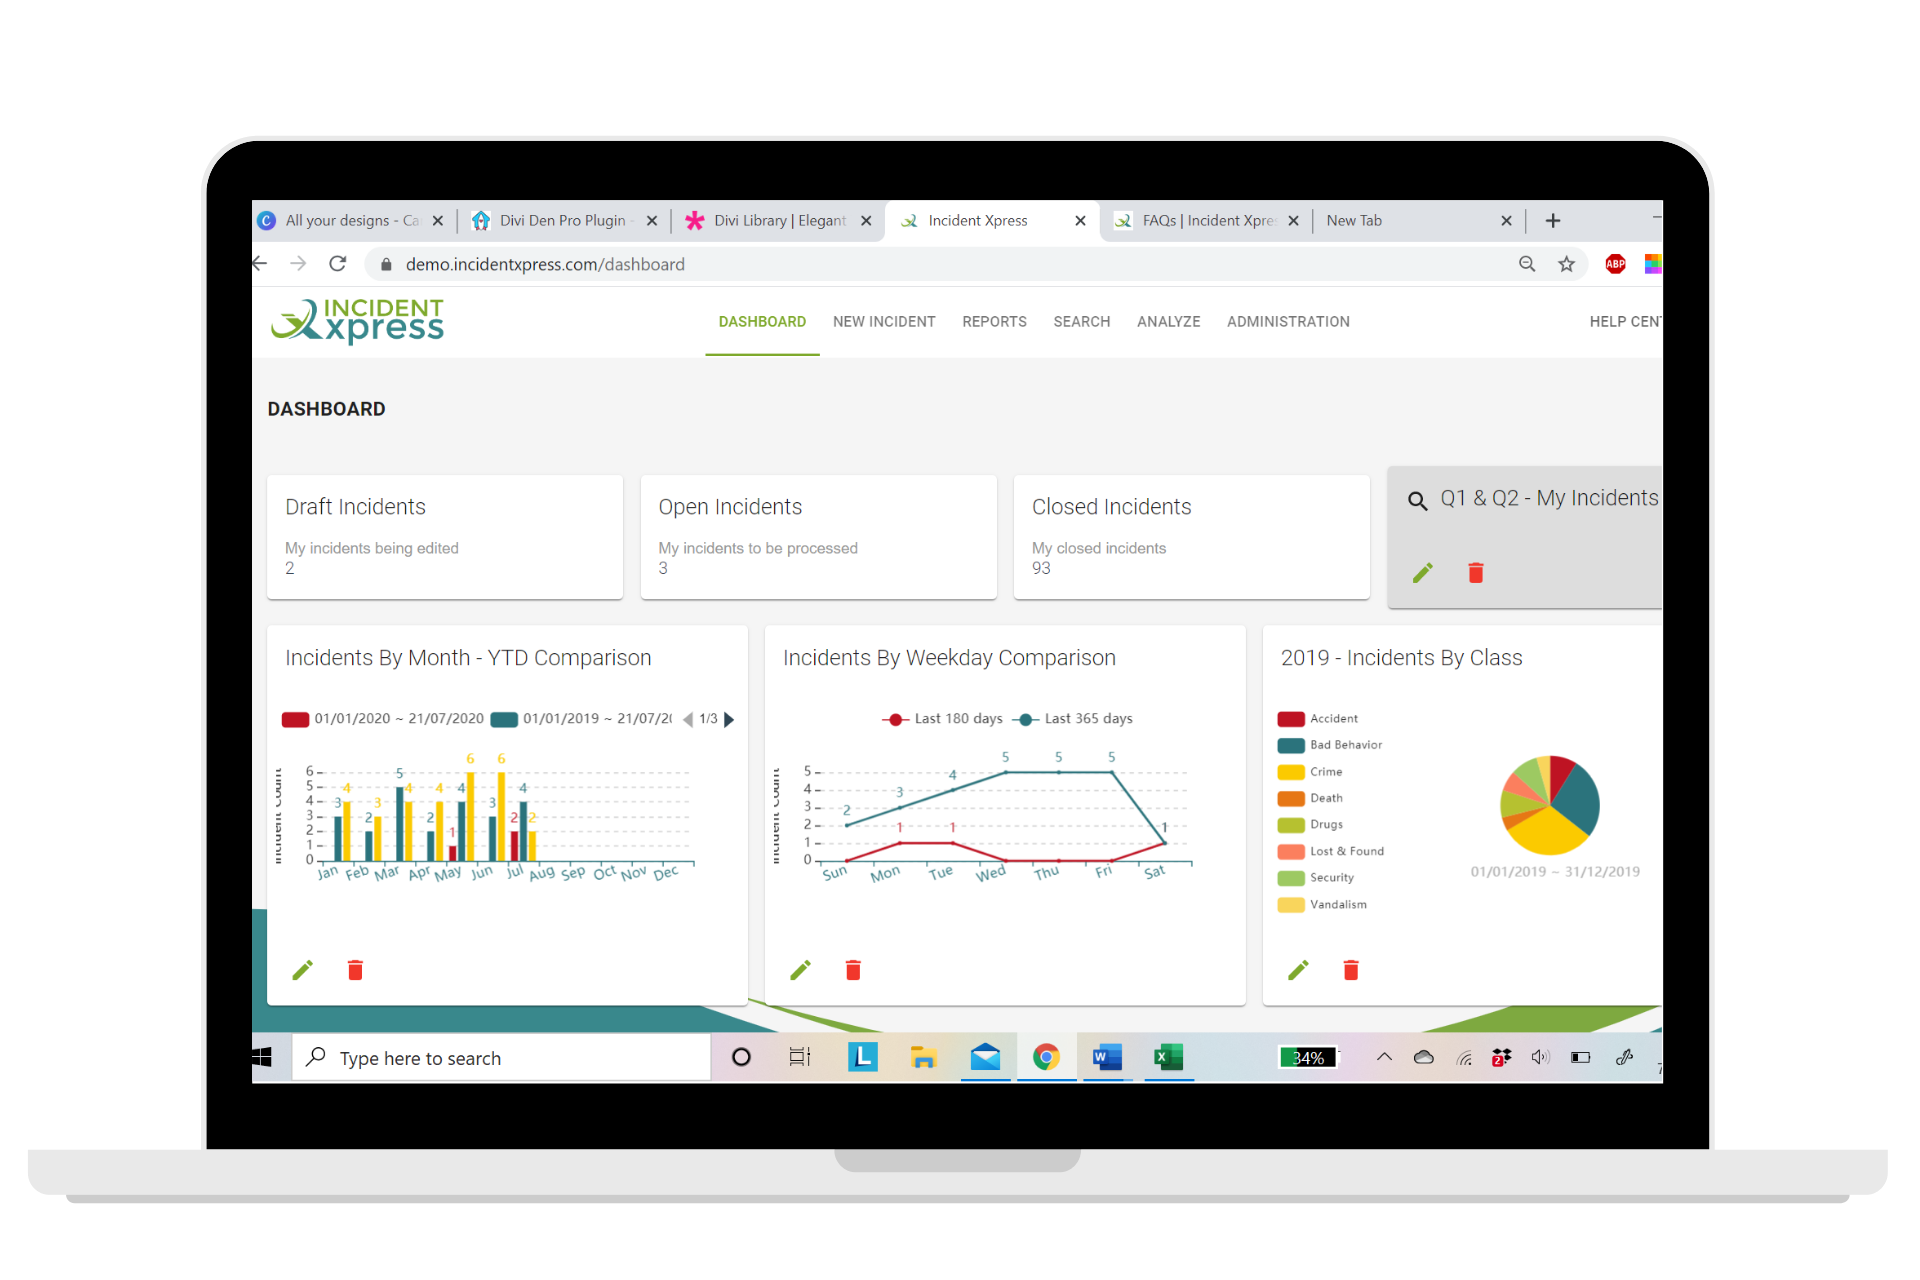The width and height of the screenshot is (1920, 1280).
Task: Click trash icon on Q1 & Q2 My Incidents card
Action: pyautogui.click(x=1475, y=573)
